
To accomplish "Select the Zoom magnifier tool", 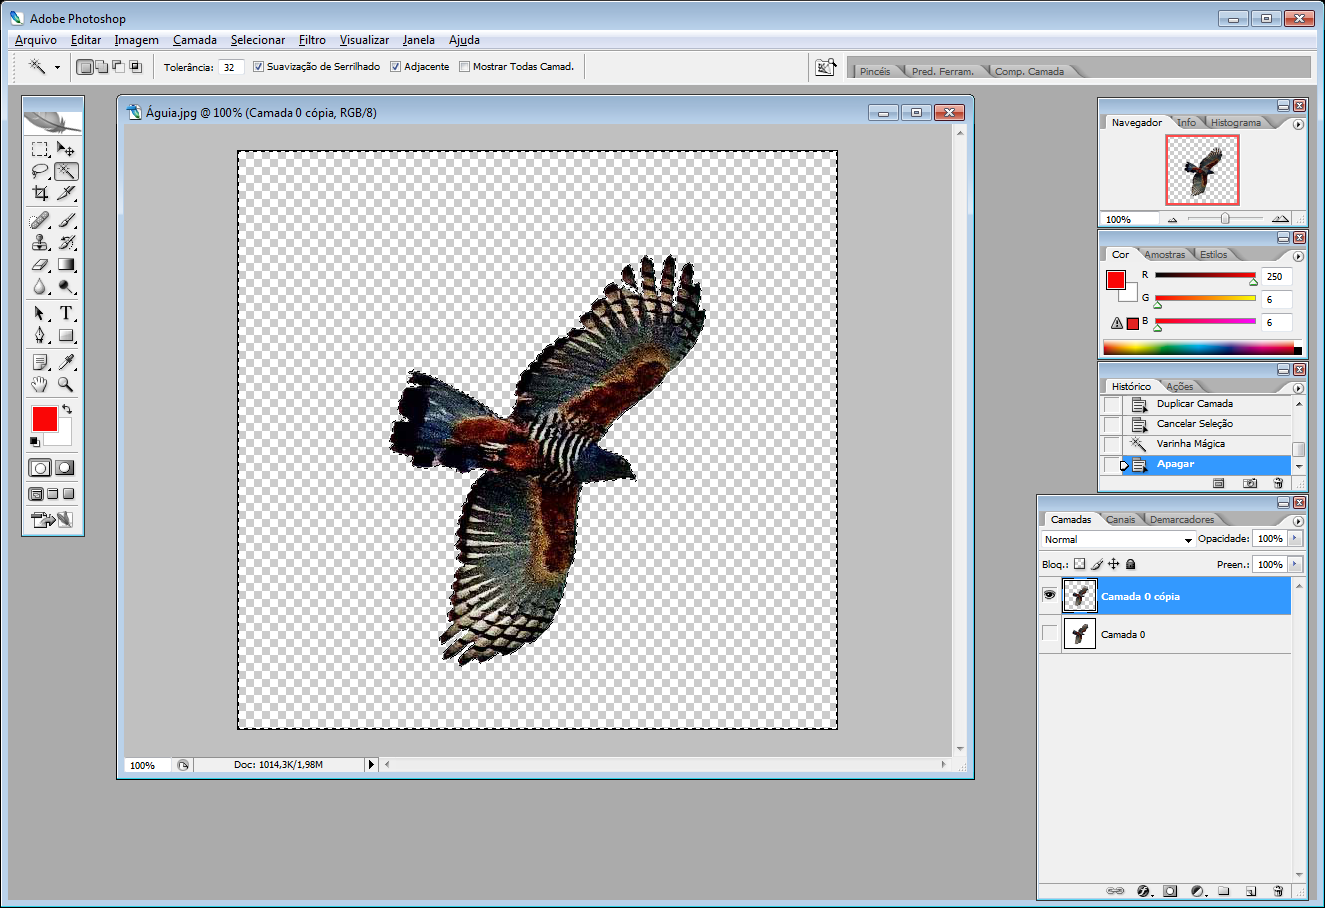I will coord(66,384).
